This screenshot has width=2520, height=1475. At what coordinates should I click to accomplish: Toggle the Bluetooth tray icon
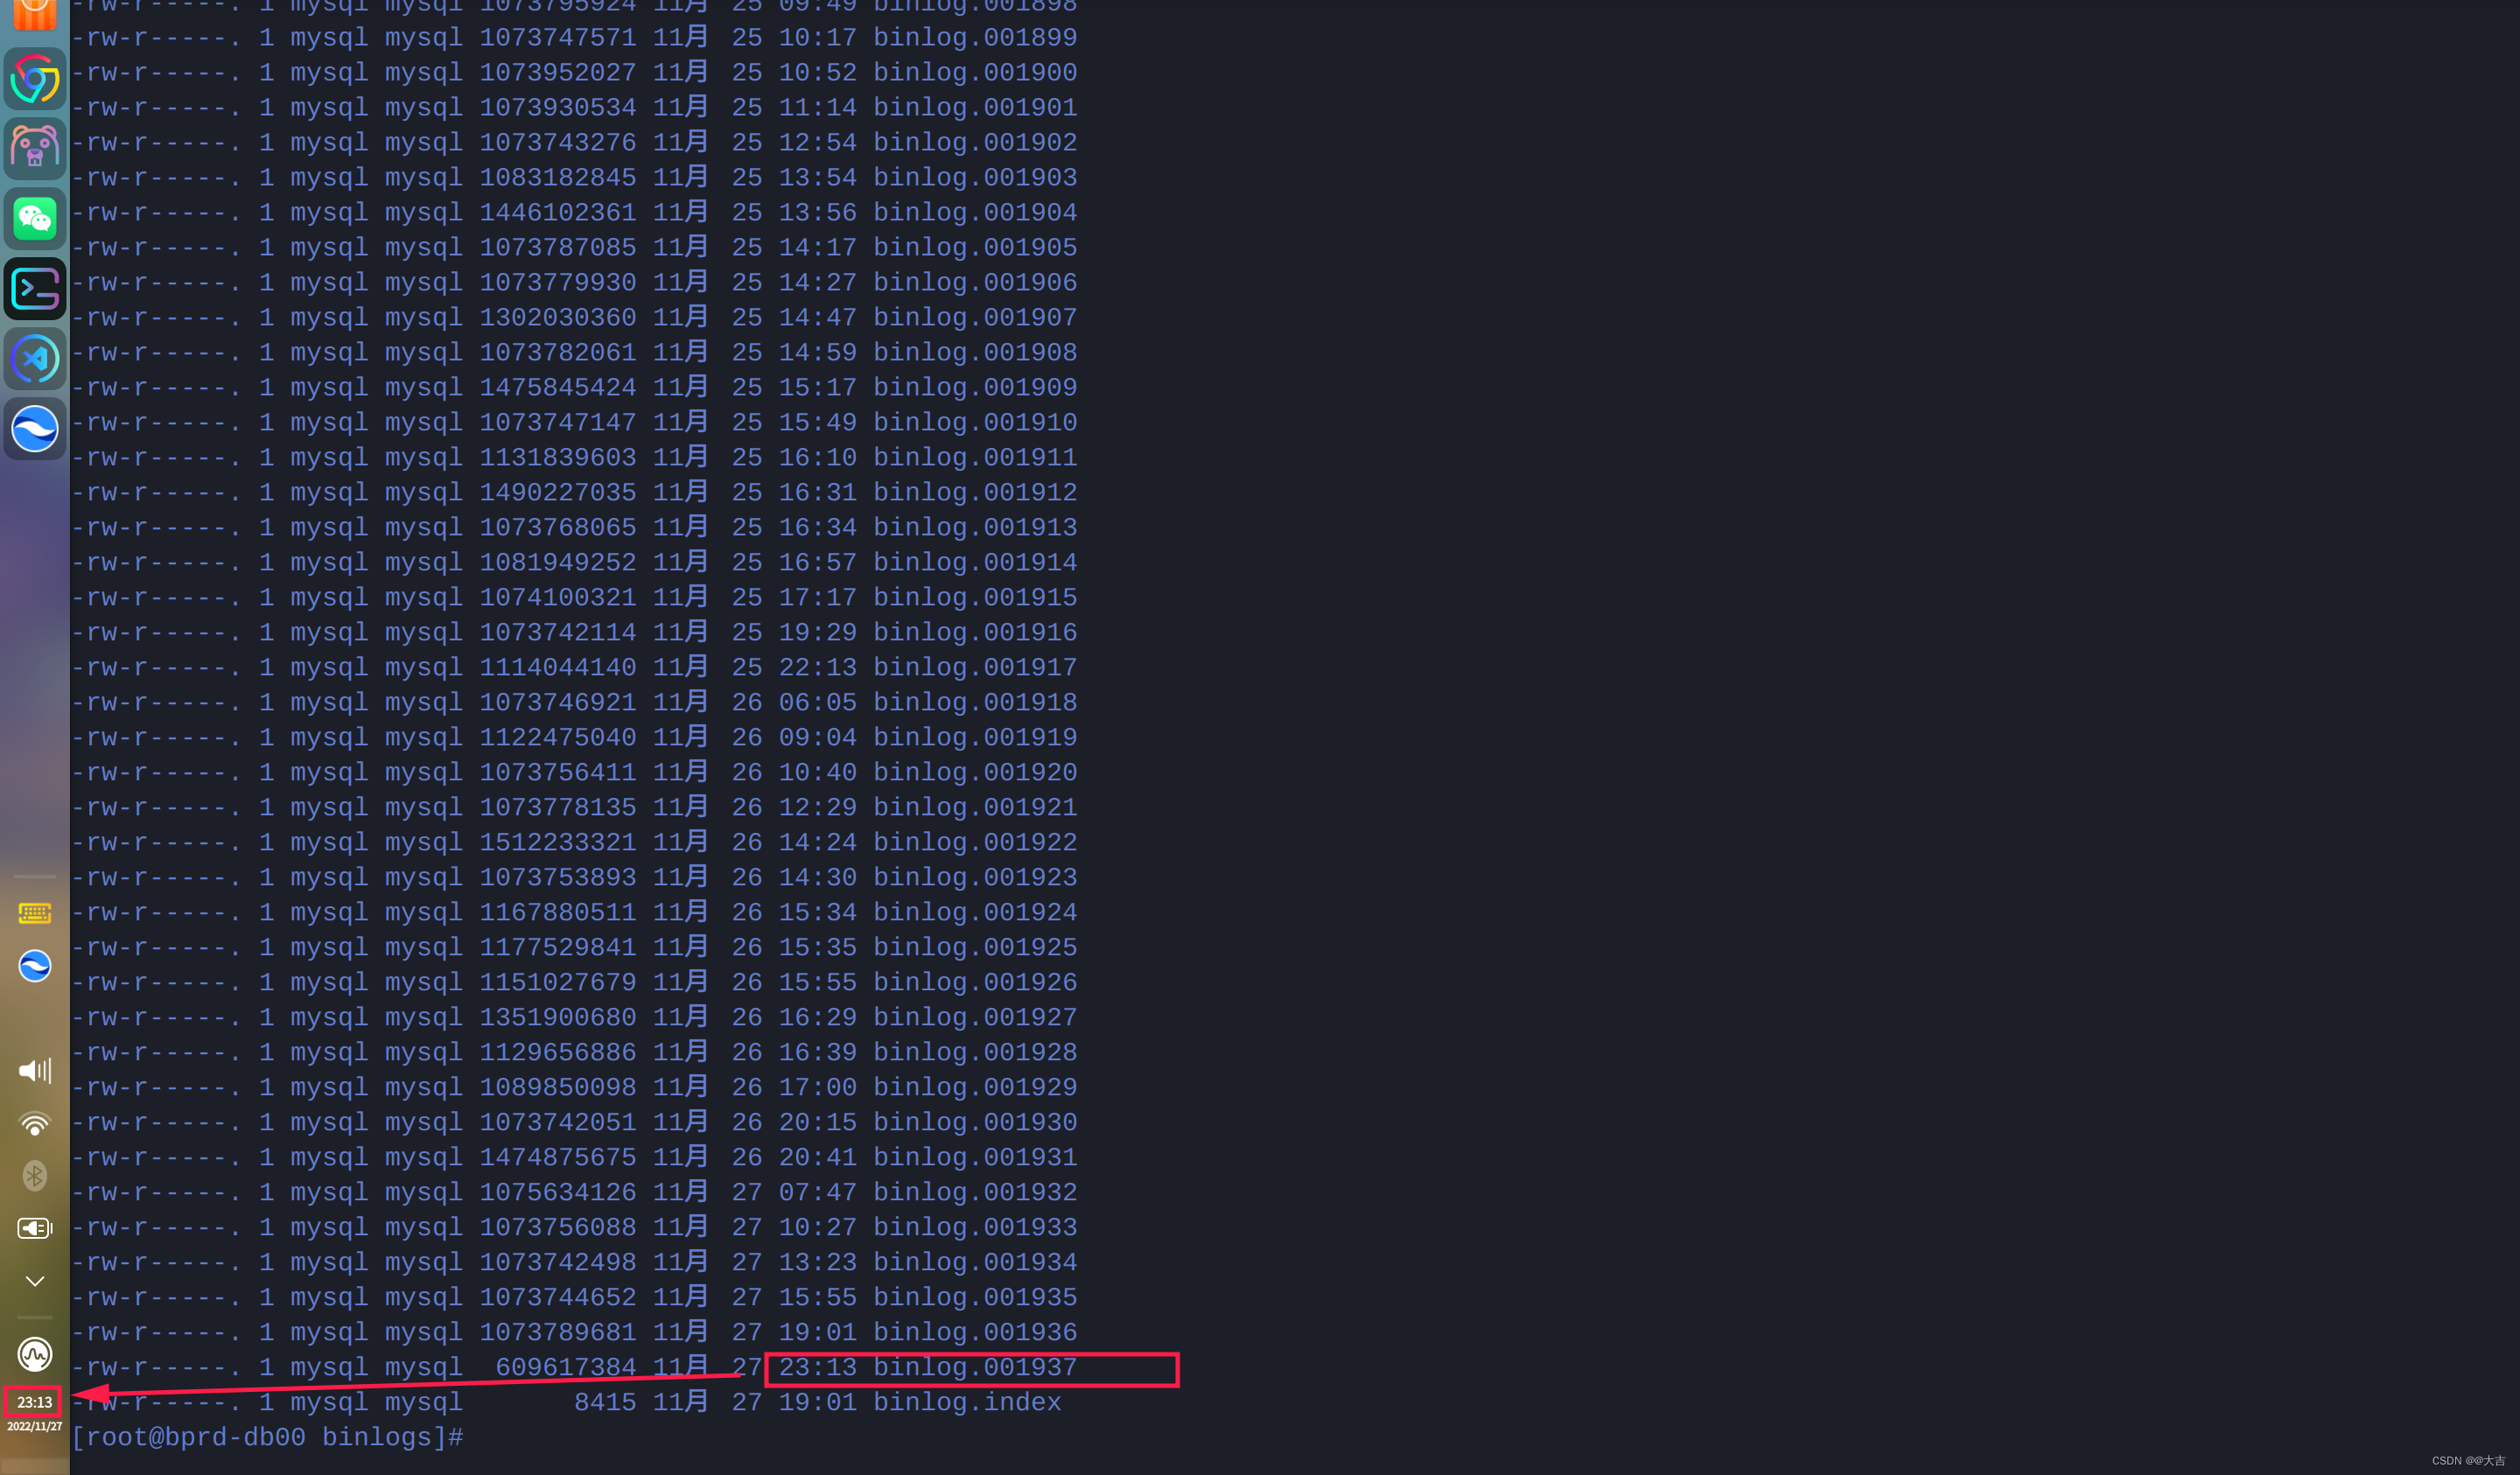(35, 1176)
